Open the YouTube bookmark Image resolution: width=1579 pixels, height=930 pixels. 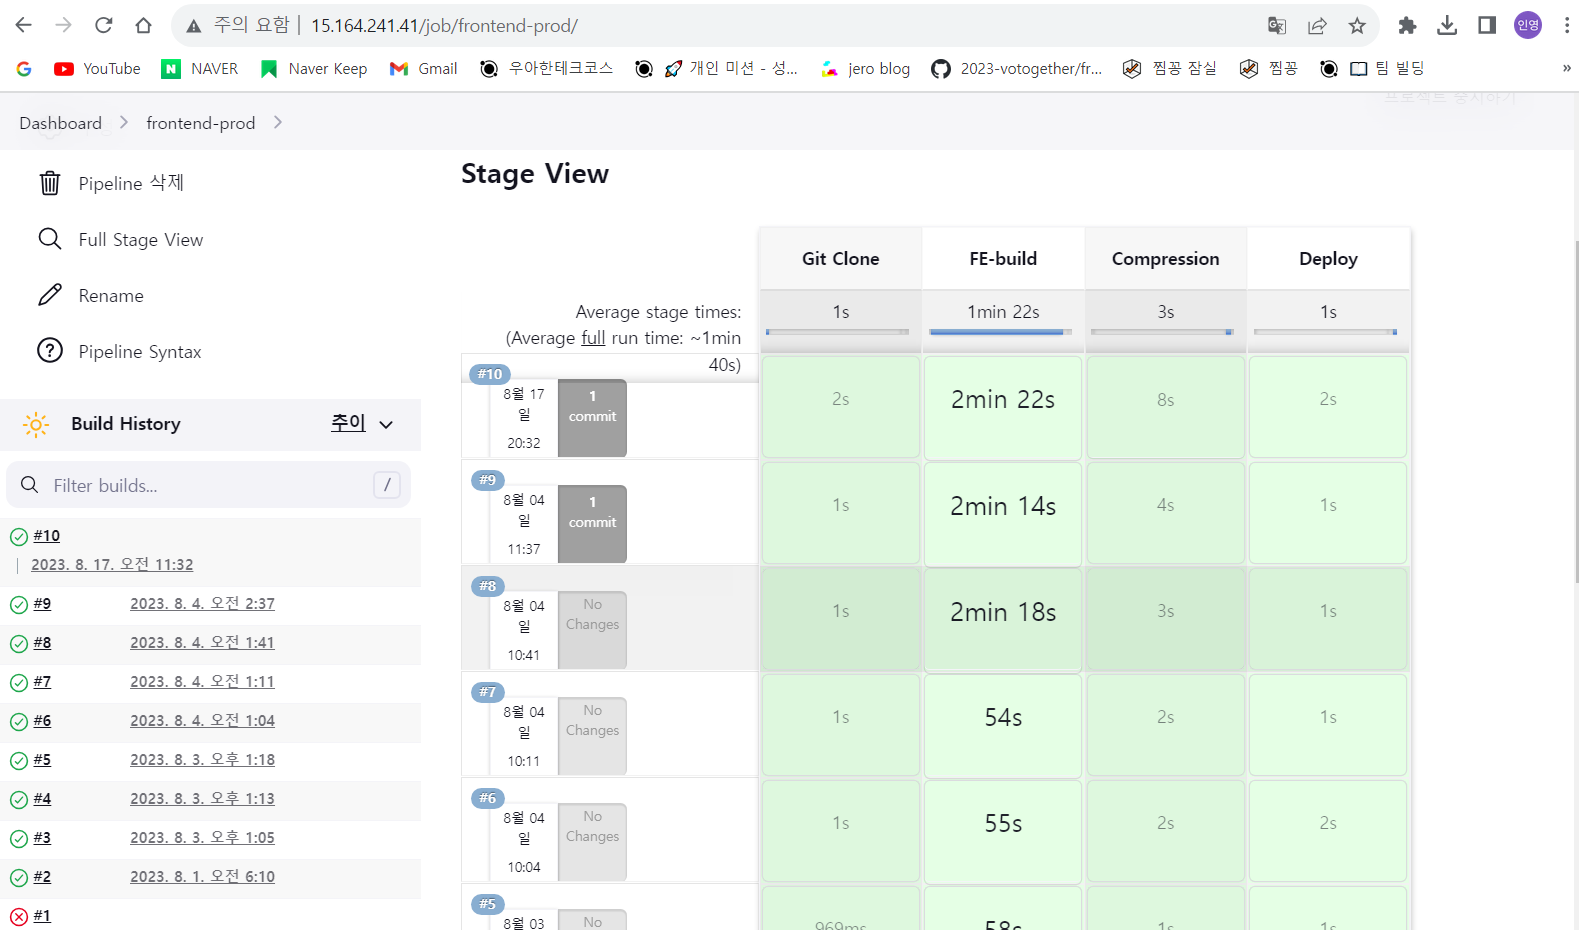97,68
